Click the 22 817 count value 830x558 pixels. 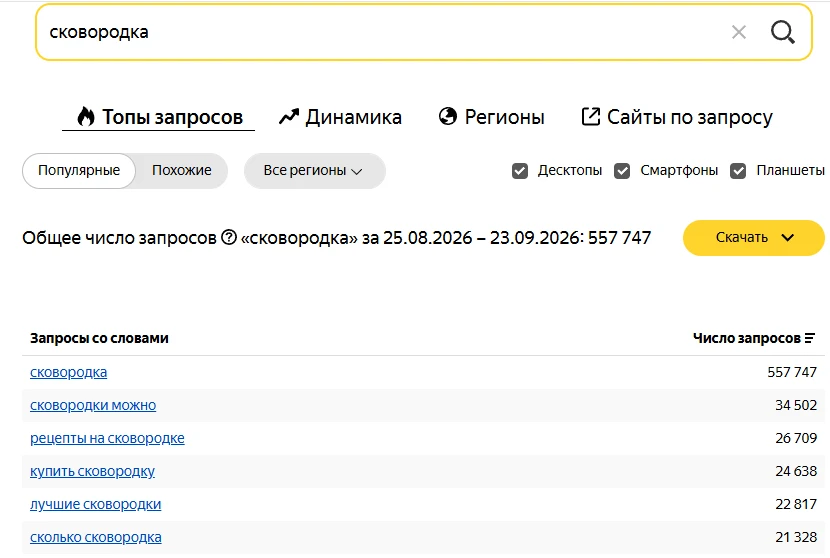[796, 505]
